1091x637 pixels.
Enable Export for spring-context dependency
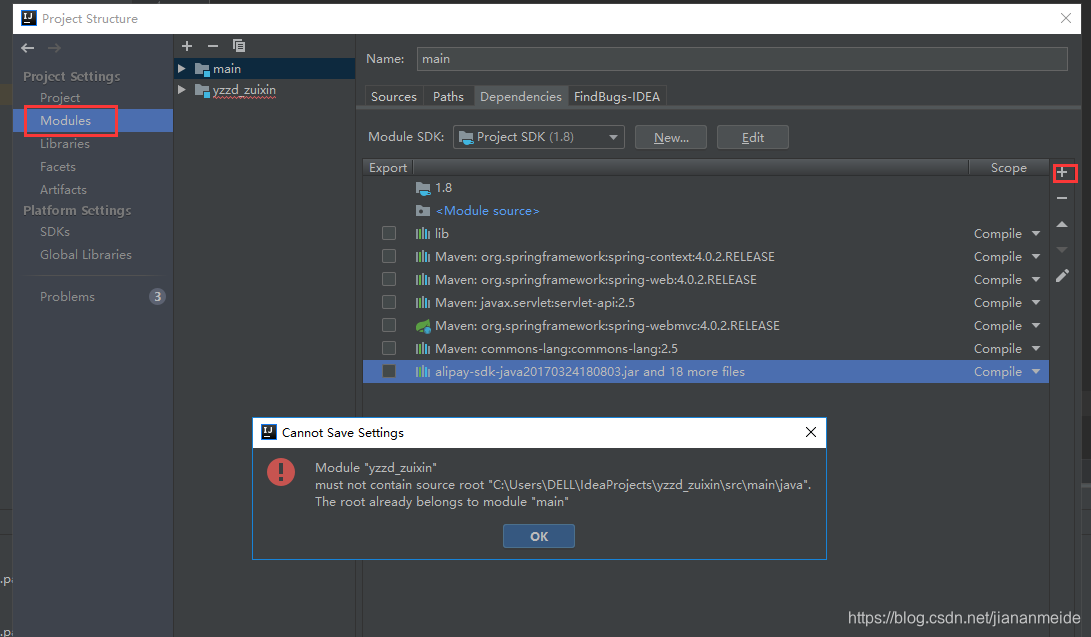pyautogui.click(x=388, y=255)
